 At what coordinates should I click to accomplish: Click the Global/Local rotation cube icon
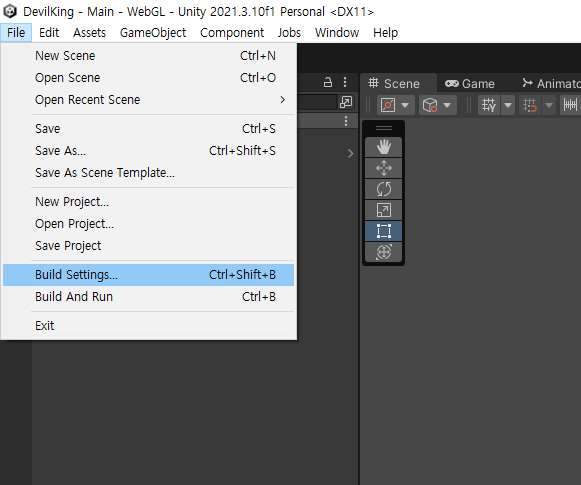point(430,105)
